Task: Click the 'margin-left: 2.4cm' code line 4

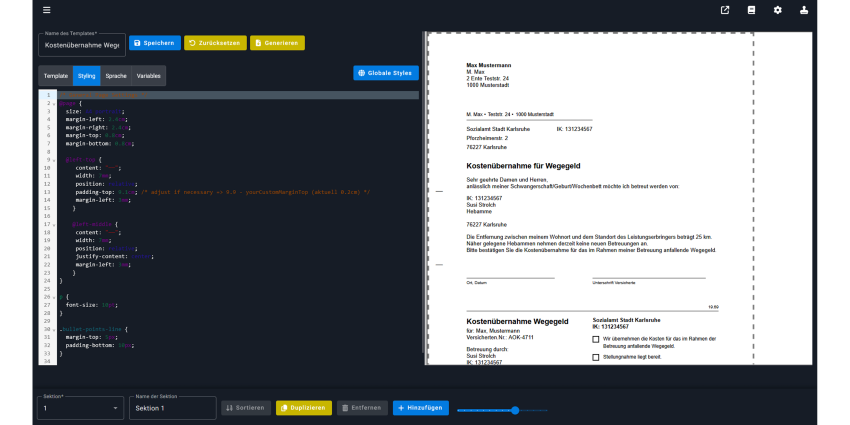Action: pyautogui.click(x=97, y=119)
